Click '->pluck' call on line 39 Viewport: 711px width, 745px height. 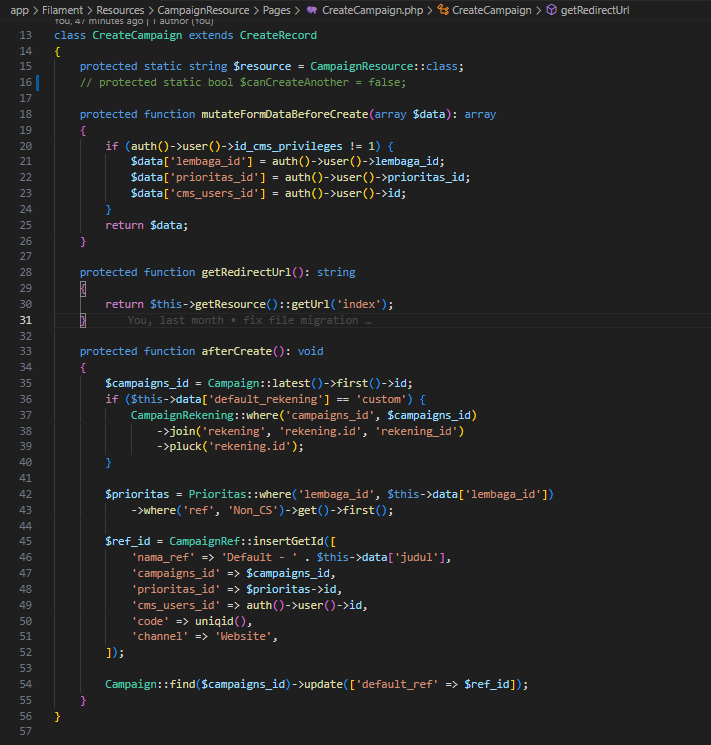179,446
